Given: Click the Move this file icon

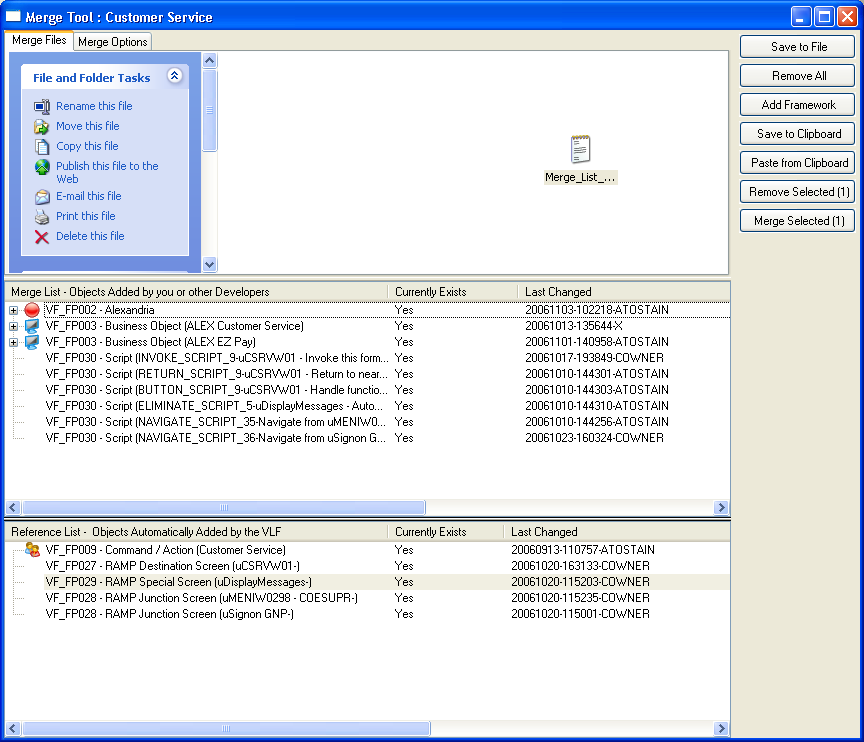Looking at the screenshot, I should (42, 126).
